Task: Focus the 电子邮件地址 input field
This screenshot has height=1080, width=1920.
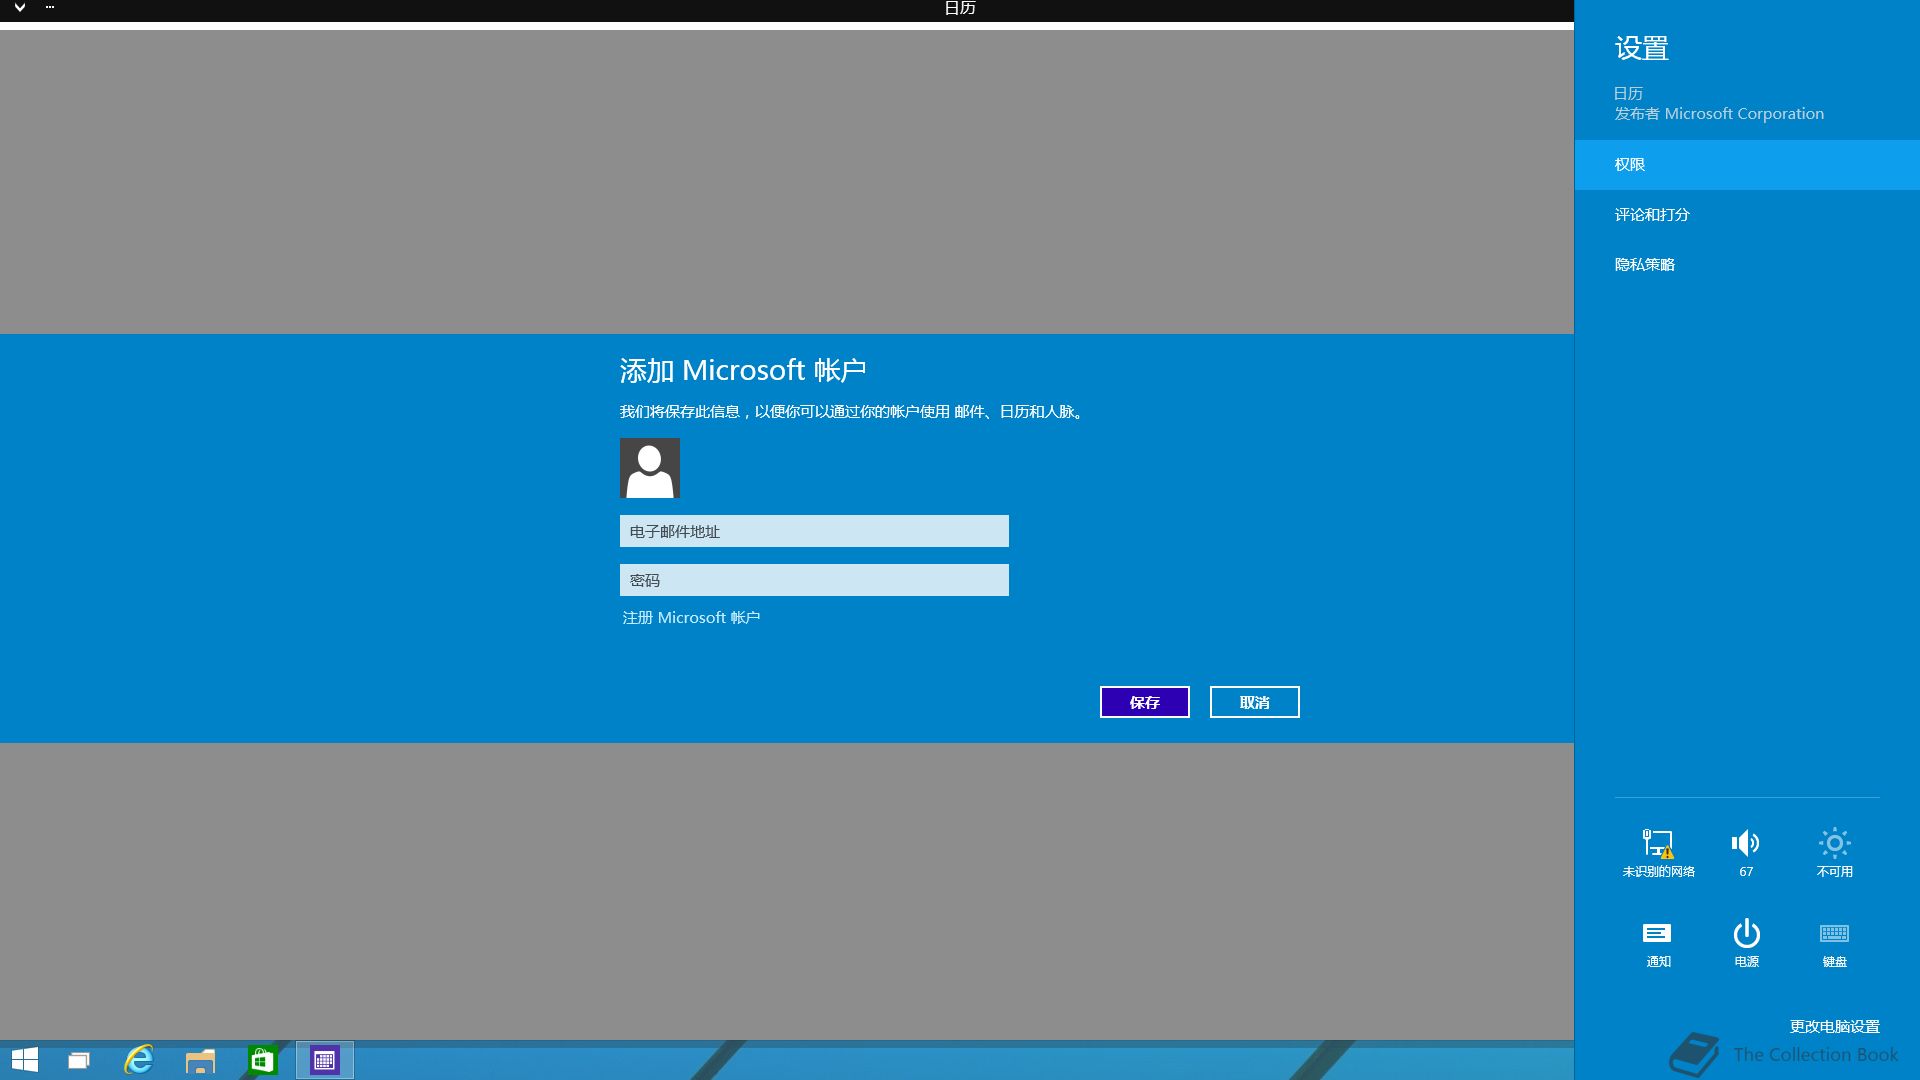Action: 814,531
